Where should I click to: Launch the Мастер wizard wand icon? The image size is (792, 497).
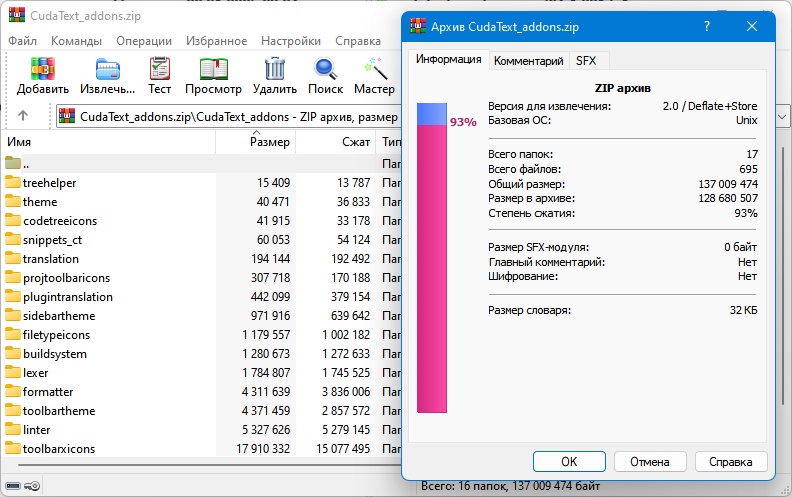pyautogui.click(x=375, y=69)
